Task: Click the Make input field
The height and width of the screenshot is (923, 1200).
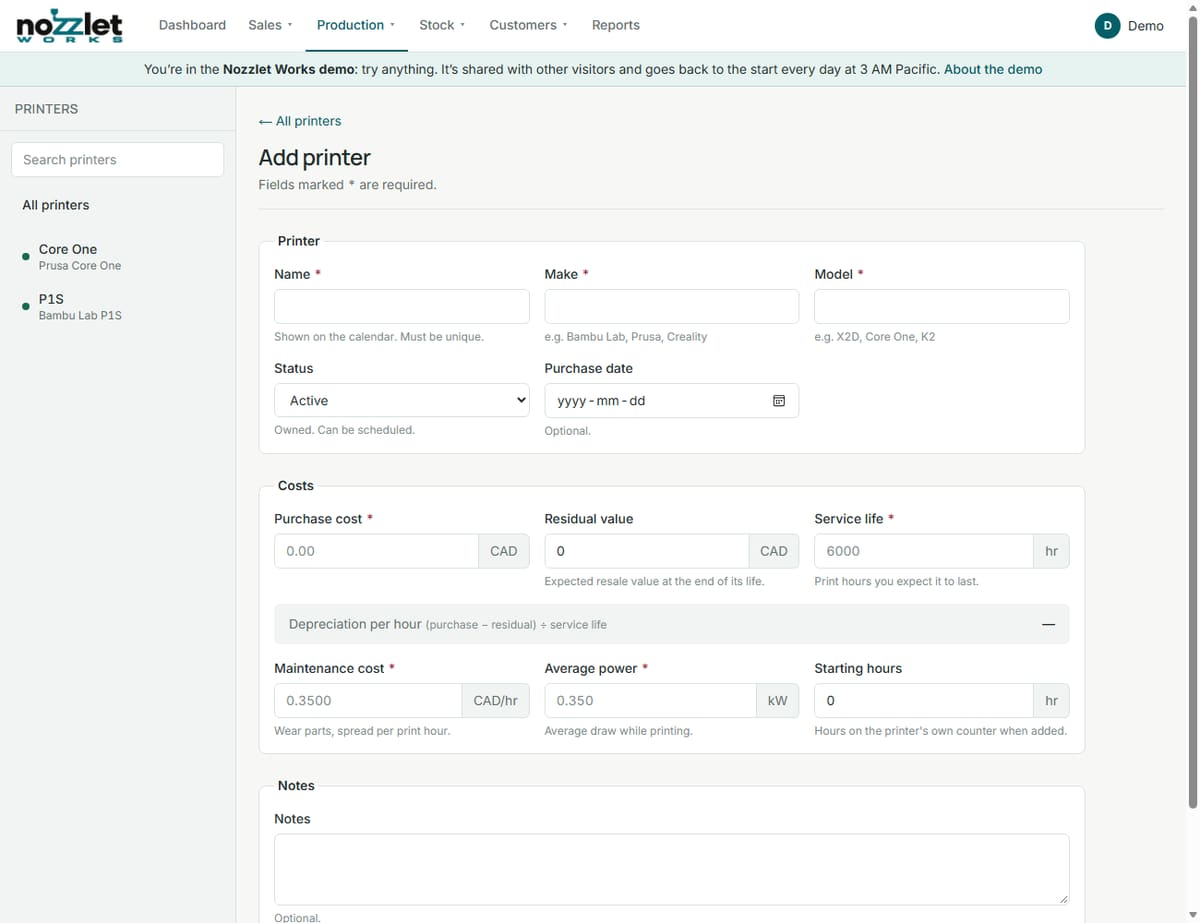Action: [x=672, y=307]
